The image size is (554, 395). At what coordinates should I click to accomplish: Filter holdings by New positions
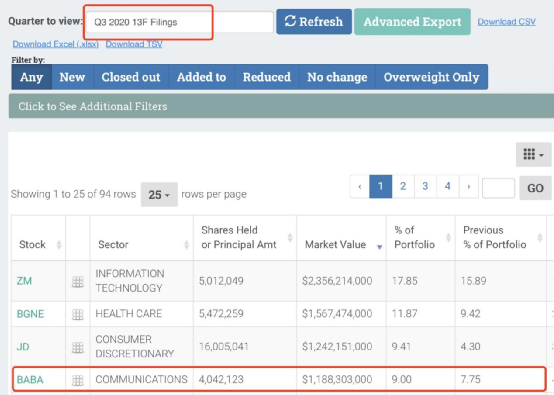click(x=72, y=77)
